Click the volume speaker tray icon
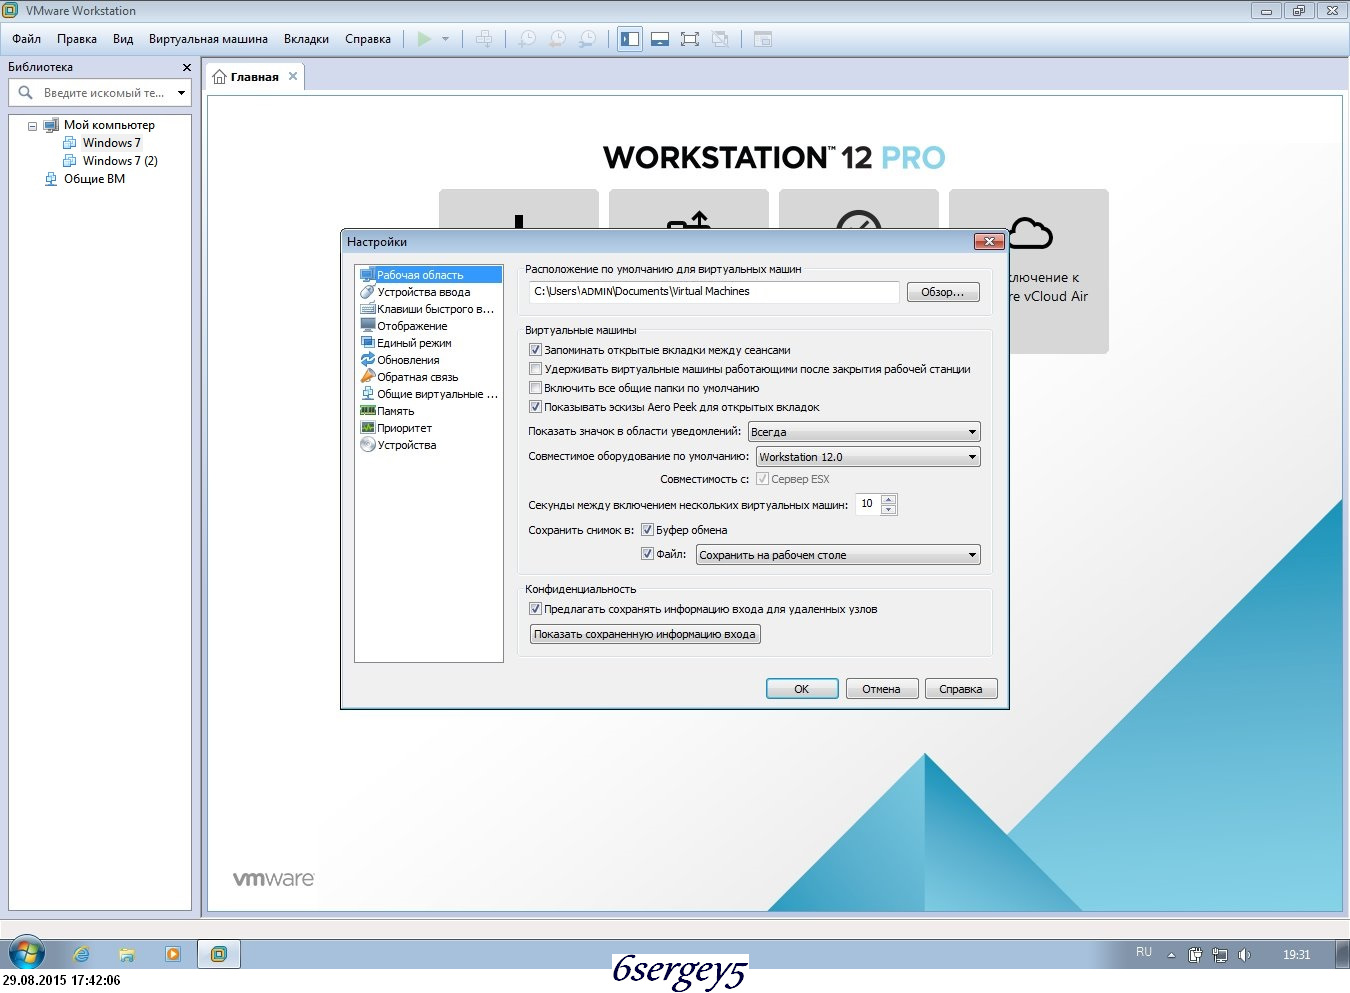 pos(1244,955)
